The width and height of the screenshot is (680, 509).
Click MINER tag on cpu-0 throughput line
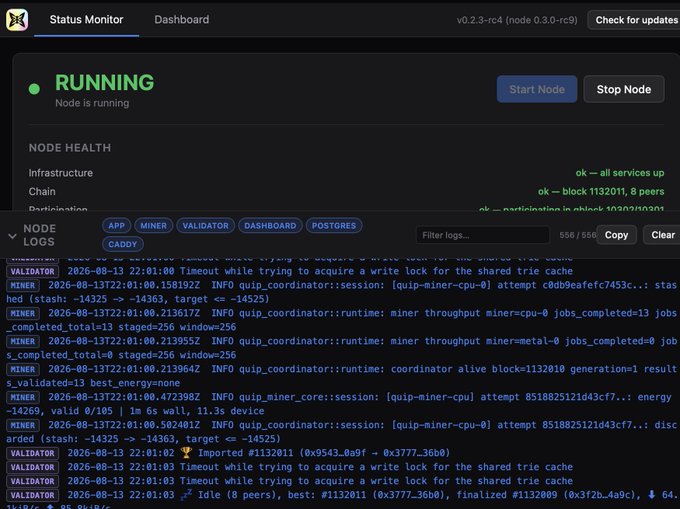[x=23, y=313]
